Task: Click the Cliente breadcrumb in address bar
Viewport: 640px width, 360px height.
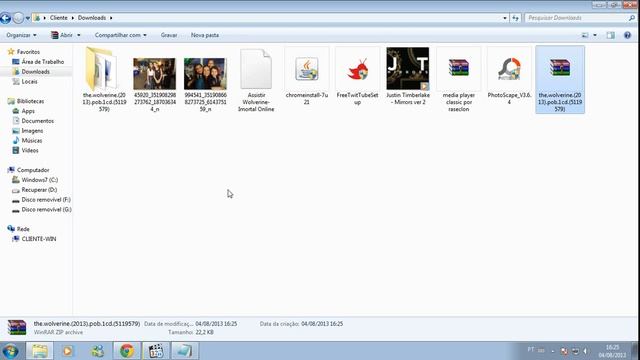Action: [59, 18]
